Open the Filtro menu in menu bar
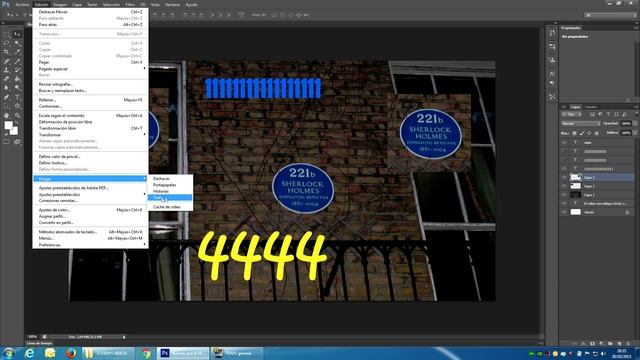Viewport: 640px width, 360px height. click(x=130, y=4)
